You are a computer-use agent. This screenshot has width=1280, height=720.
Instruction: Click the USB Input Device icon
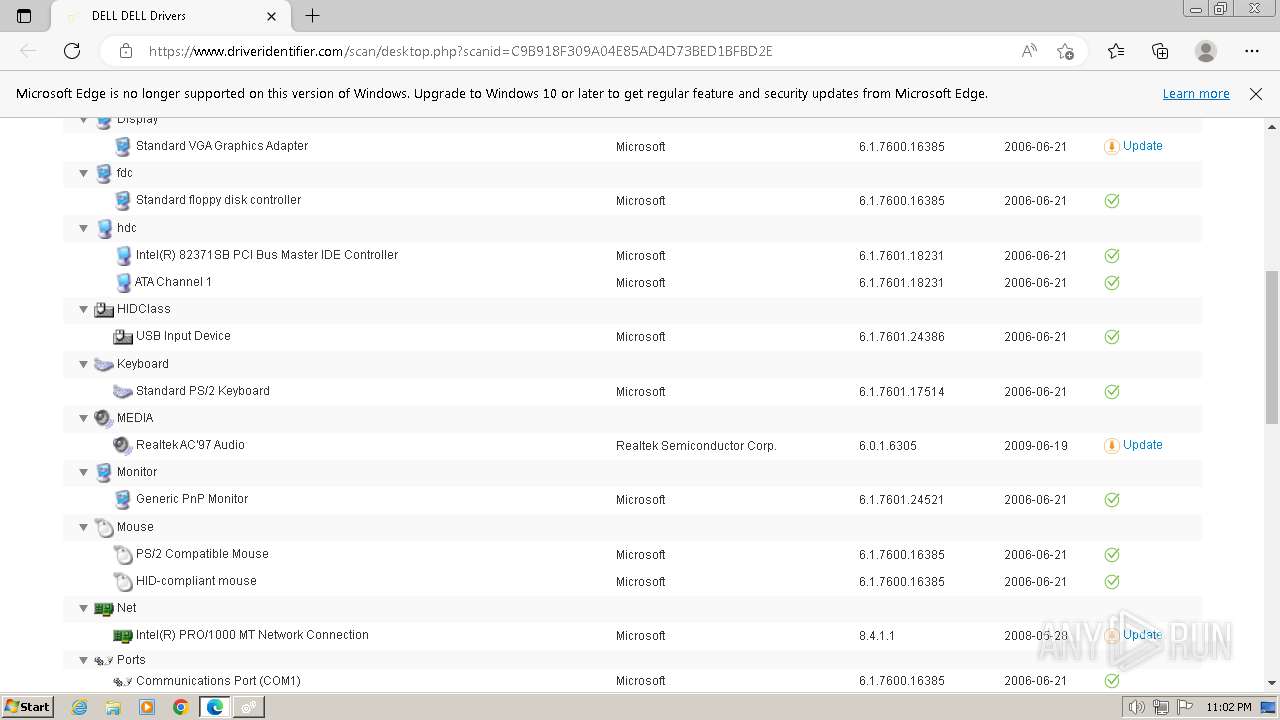pyautogui.click(x=123, y=337)
